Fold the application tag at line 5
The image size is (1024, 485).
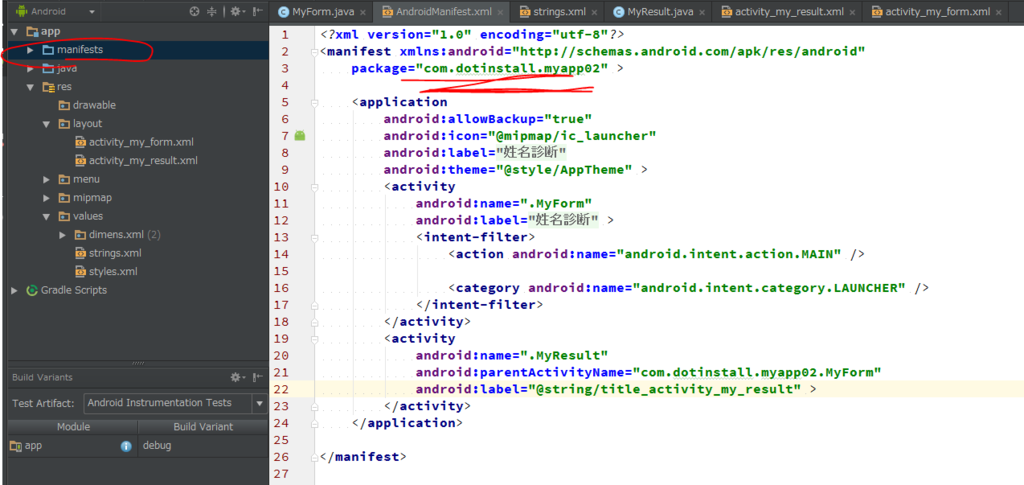[x=315, y=102]
